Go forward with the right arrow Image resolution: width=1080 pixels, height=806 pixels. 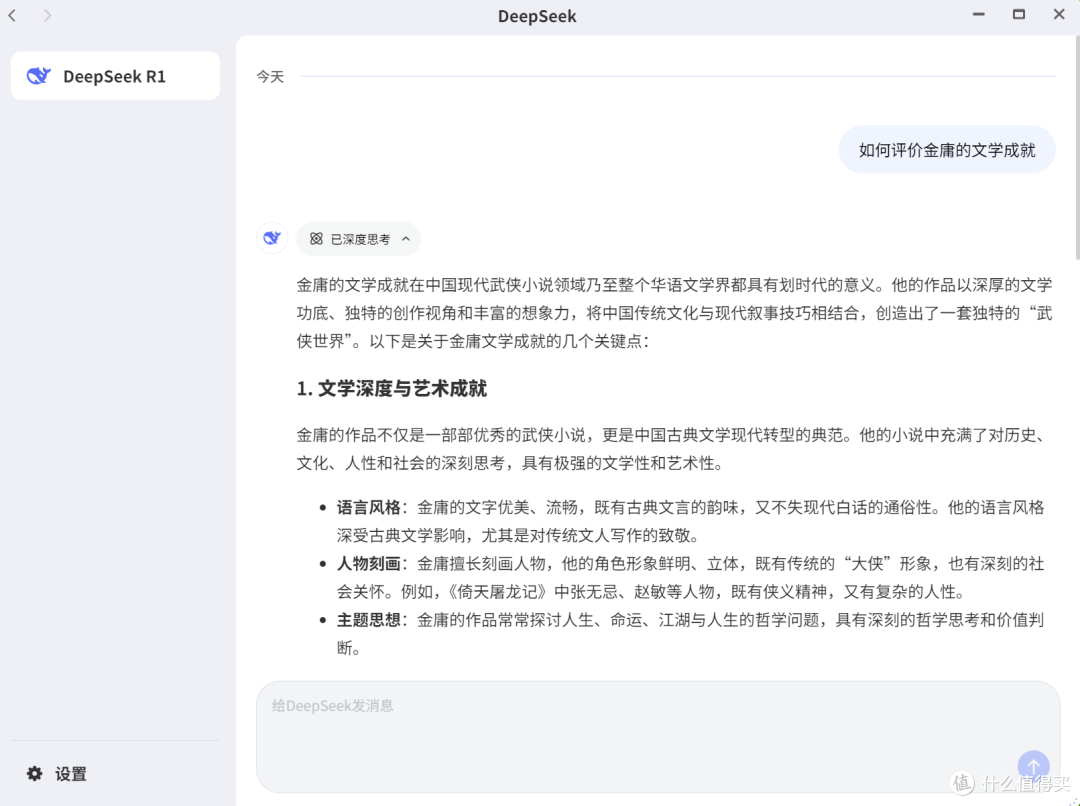47,15
